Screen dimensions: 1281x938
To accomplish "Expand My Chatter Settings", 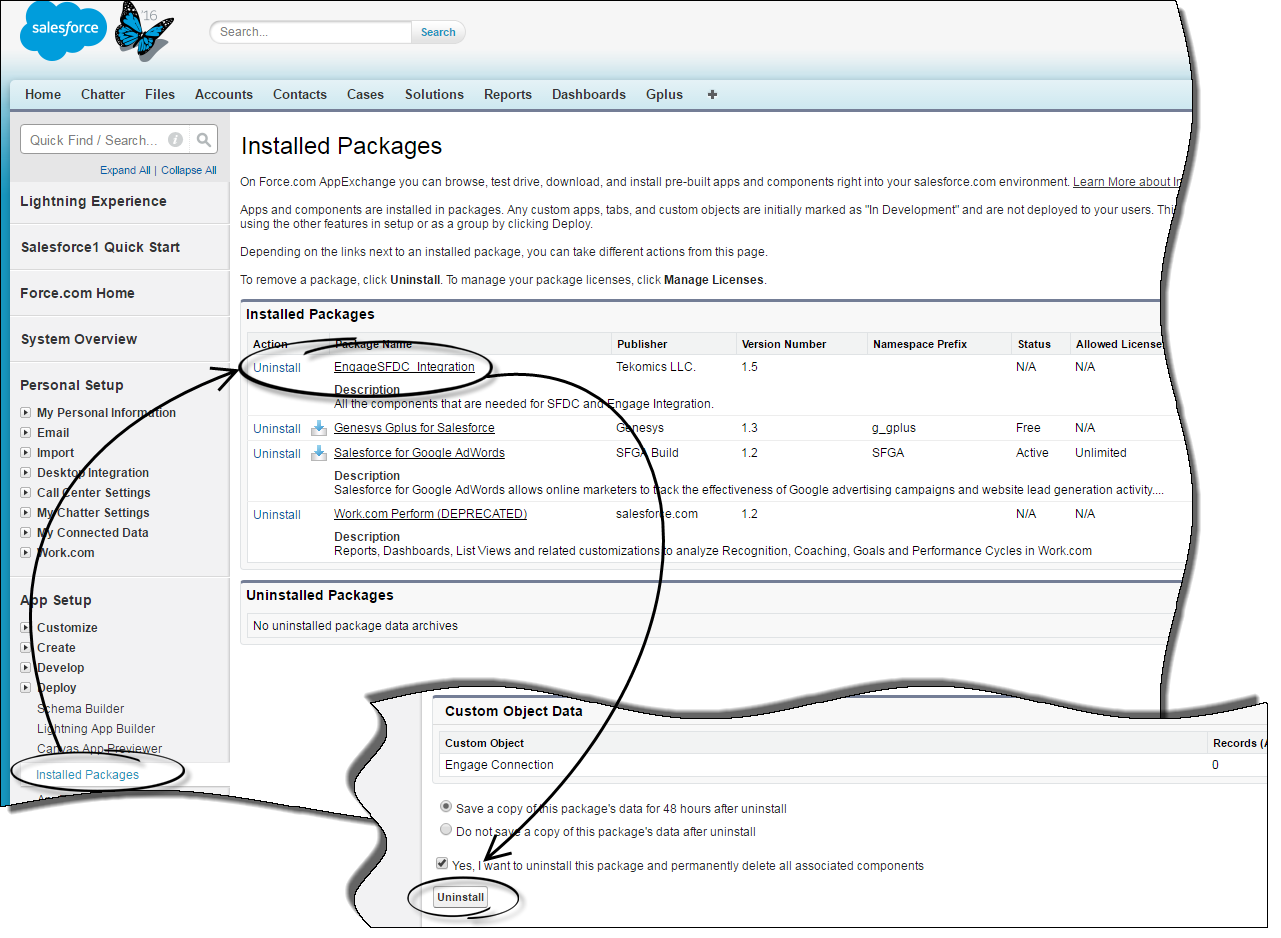I will (x=26, y=513).
